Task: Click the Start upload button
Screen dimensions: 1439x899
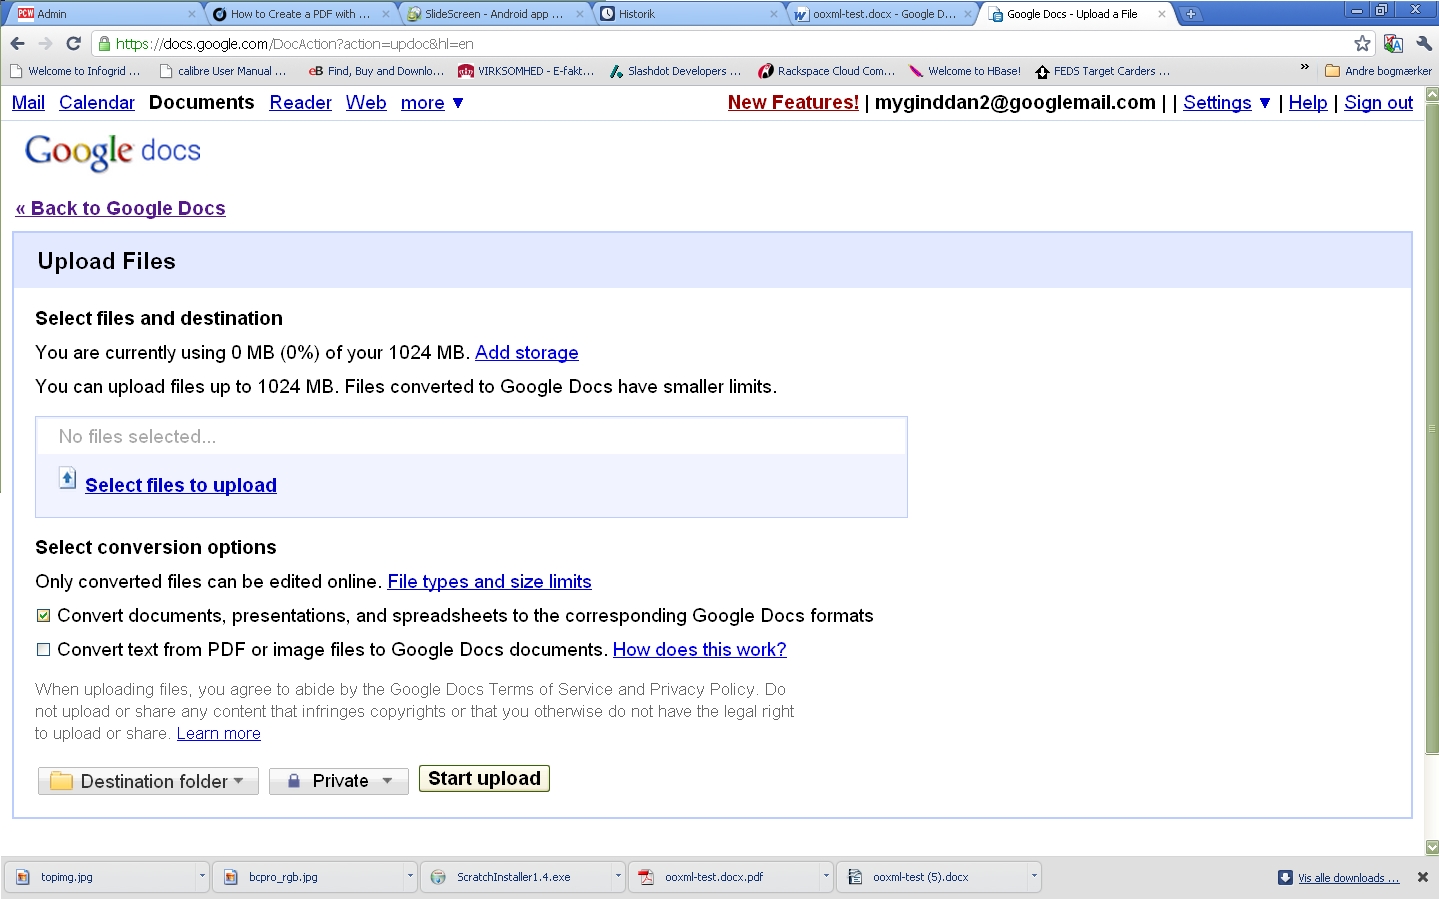Action: click(484, 779)
